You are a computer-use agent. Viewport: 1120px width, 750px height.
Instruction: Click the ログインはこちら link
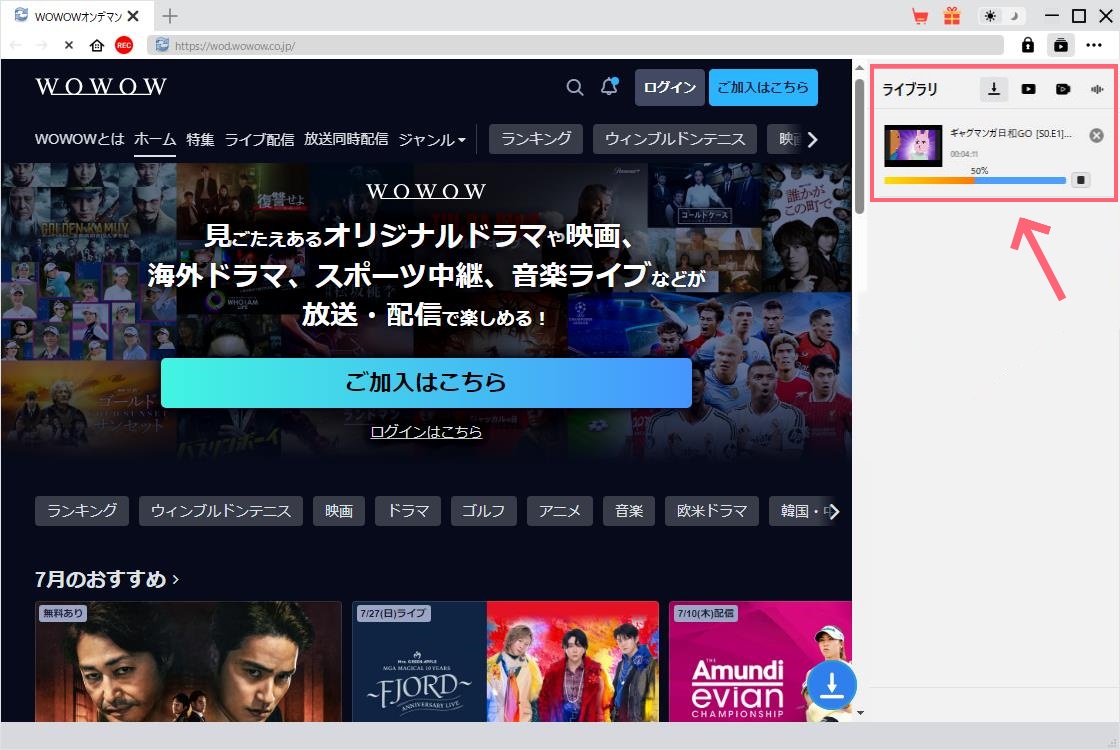click(426, 432)
